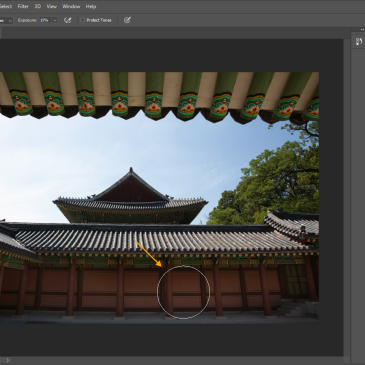Dodge the wall inside the brush circle
The height and width of the screenshot is (365, 365).
tap(183, 292)
